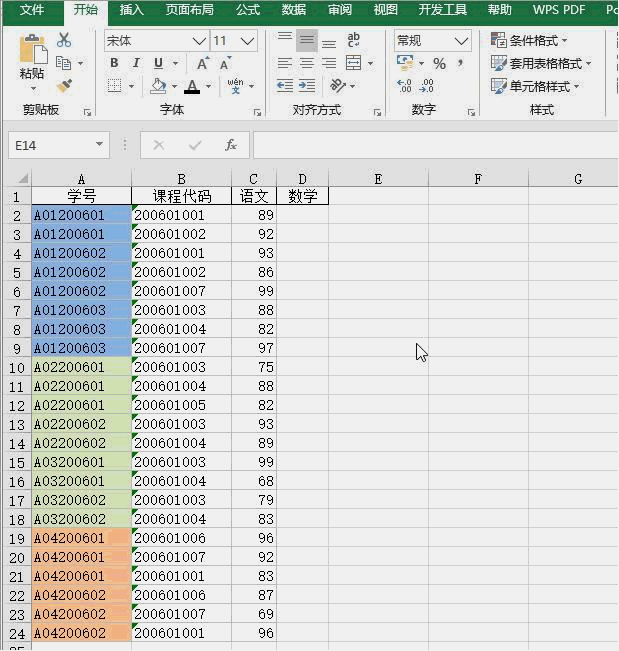
Task: Click the wrap text icon
Action: click(353, 40)
